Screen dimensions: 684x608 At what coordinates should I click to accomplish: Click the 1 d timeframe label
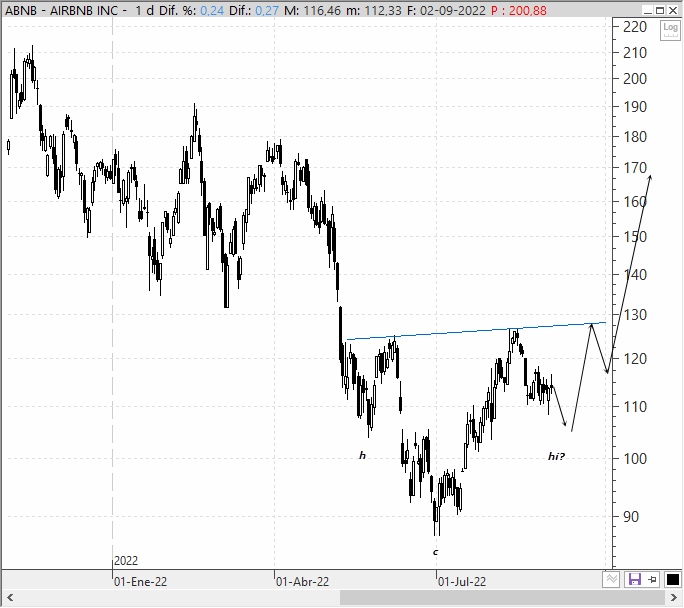tap(144, 10)
